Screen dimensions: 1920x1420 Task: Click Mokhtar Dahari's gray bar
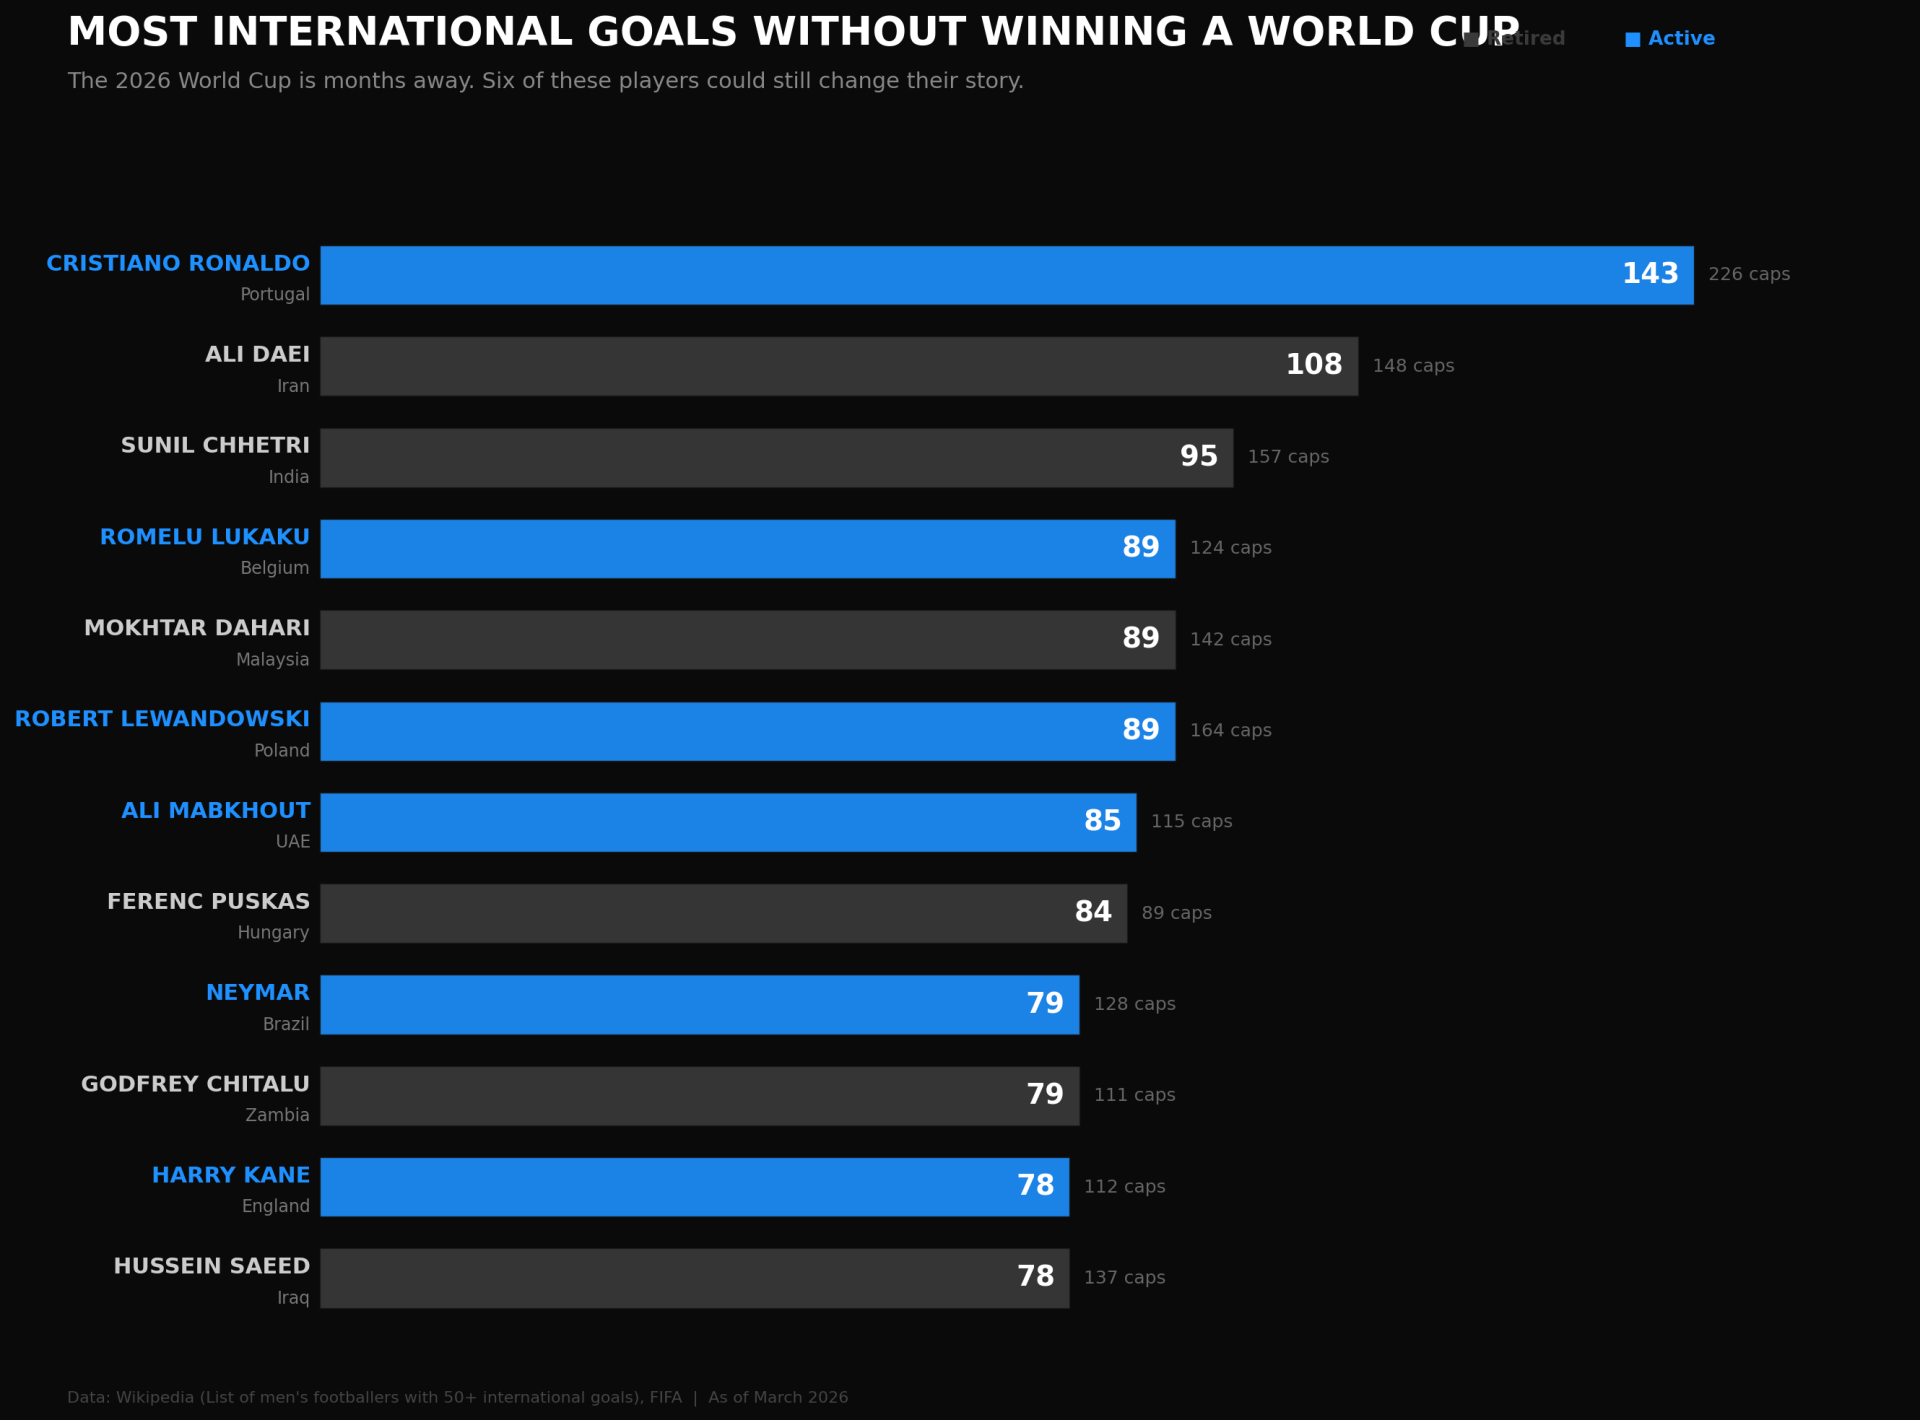pos(747,640)
